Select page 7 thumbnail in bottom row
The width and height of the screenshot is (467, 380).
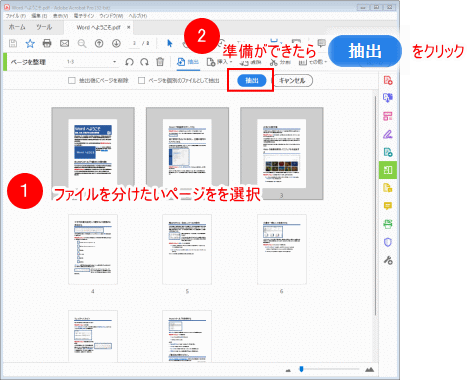[x=93, y=336]
